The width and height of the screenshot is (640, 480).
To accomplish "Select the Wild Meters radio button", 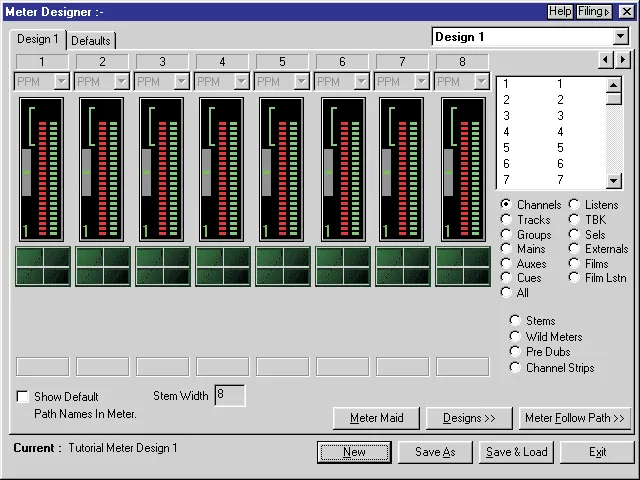I will (x=515, y=336).
